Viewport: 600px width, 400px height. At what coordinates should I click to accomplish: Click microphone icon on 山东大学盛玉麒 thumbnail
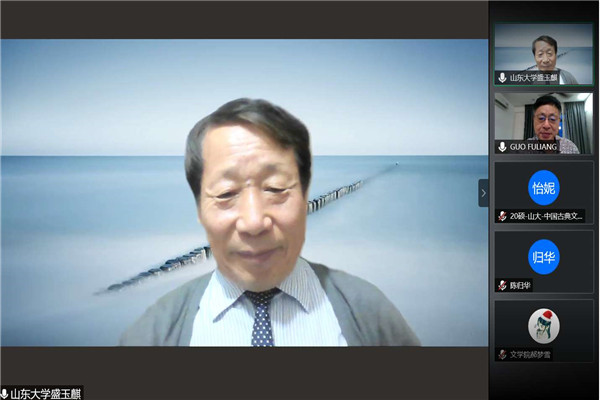point(502,77)
